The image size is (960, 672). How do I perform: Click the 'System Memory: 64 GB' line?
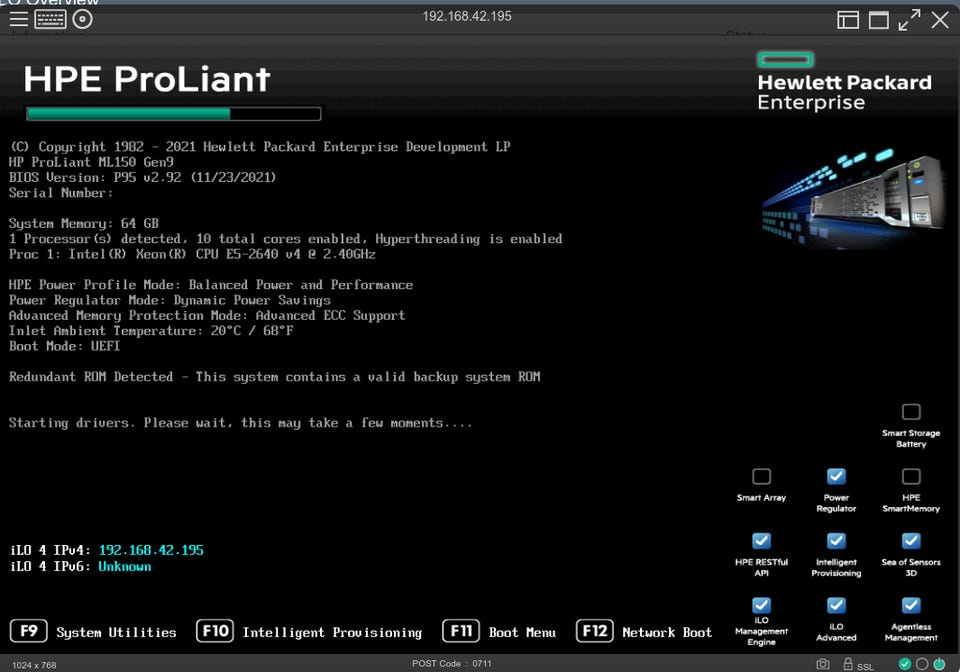(84, 223)
